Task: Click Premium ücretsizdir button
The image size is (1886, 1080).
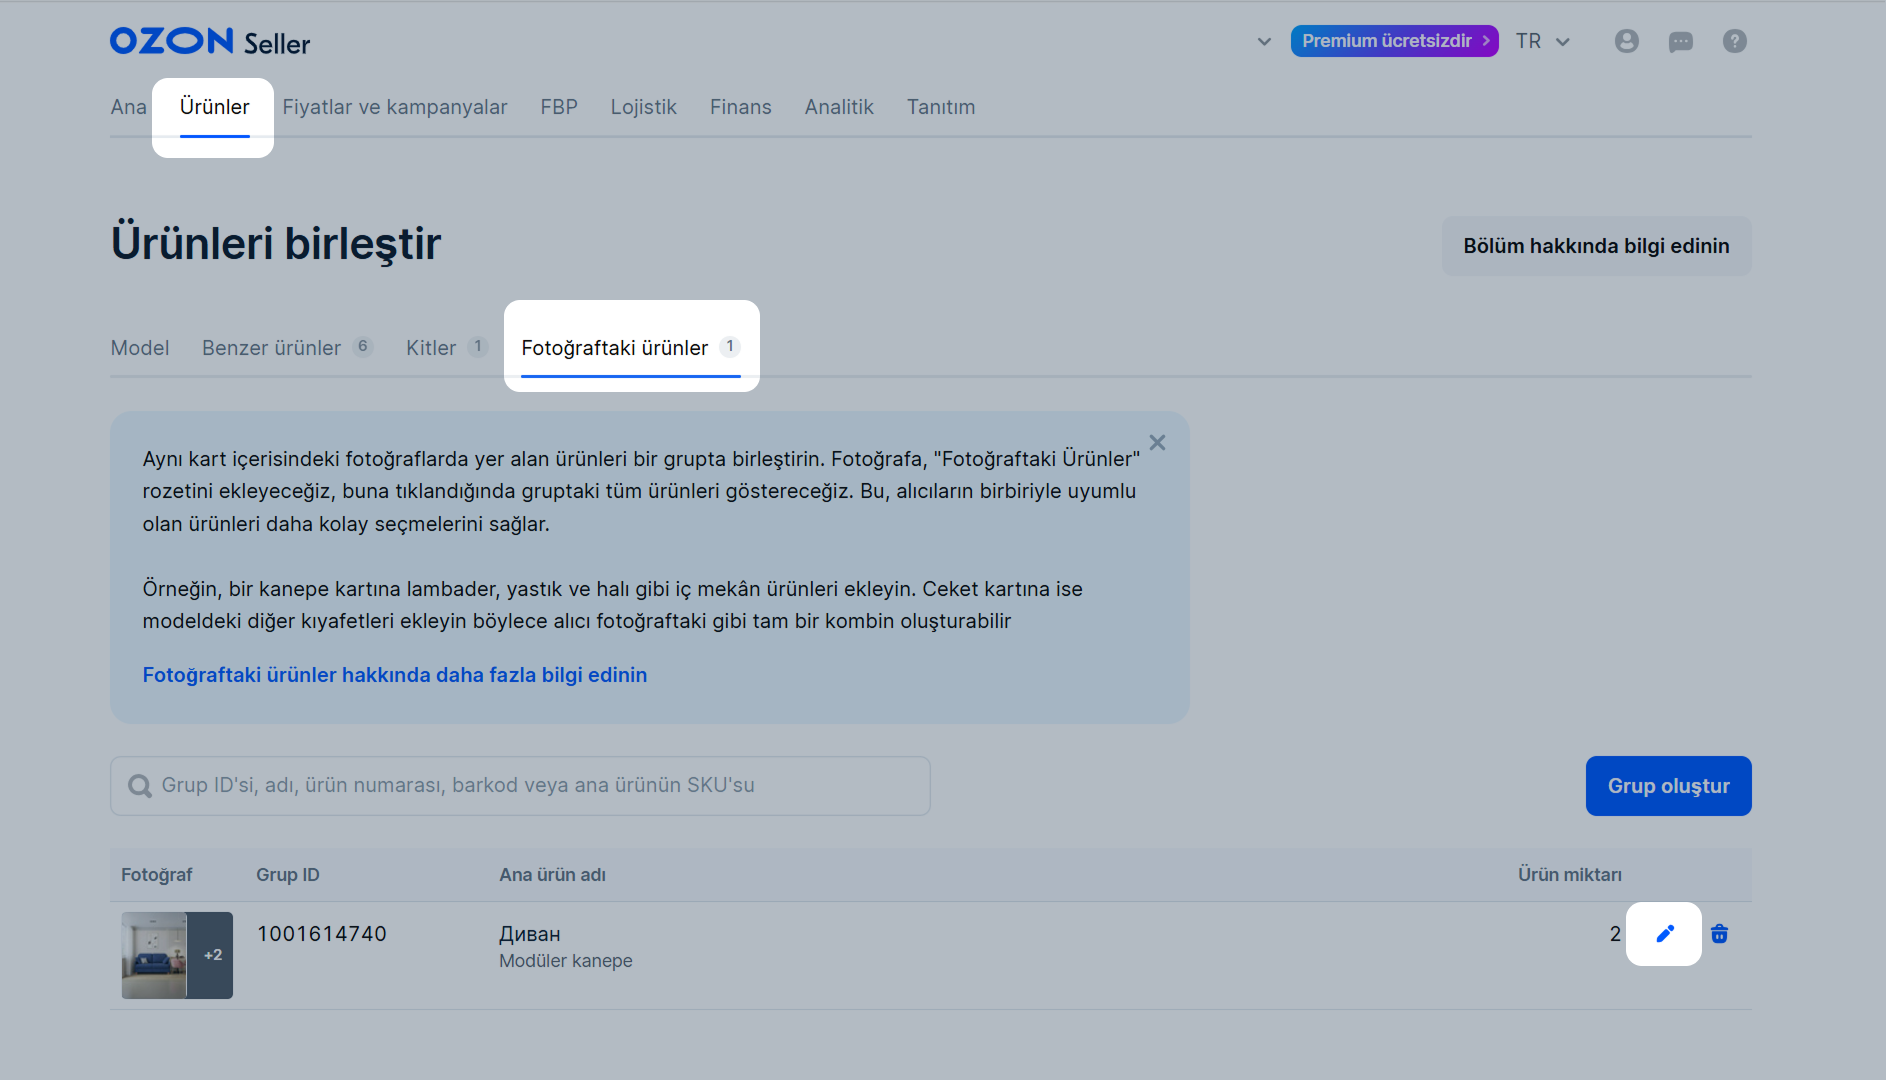Action: [1394, 41]
